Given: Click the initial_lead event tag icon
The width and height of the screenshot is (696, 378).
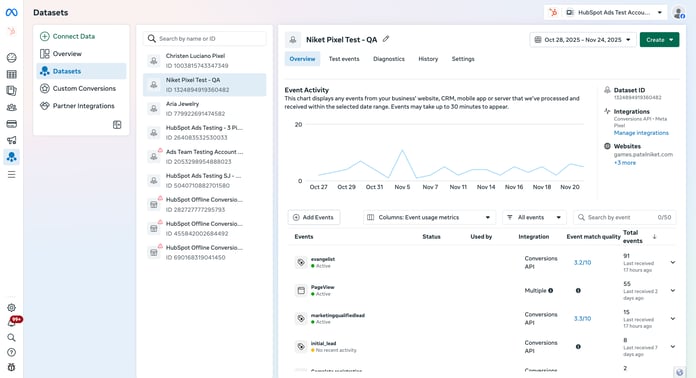Looking at the screenshot, I should [301, 346].
